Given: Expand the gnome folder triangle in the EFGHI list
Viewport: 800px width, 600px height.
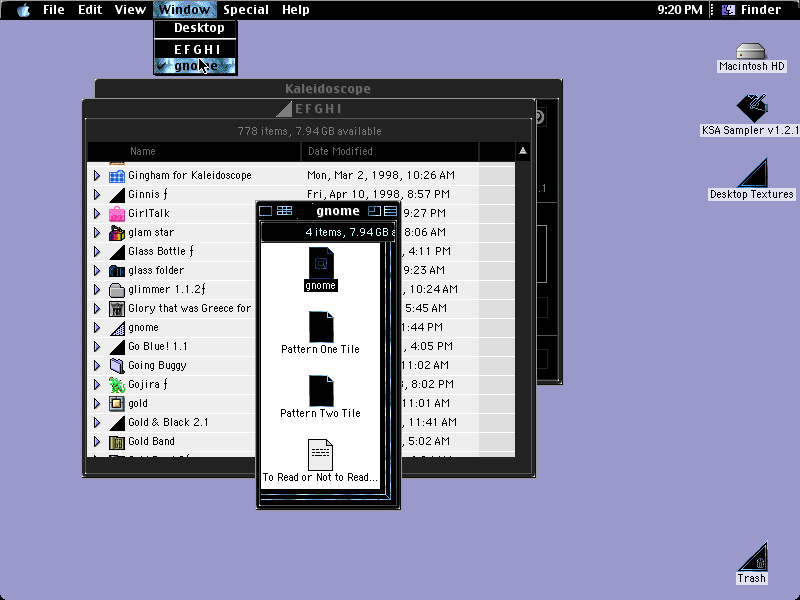Looking at the screenshot, I should tap(97, 328).
